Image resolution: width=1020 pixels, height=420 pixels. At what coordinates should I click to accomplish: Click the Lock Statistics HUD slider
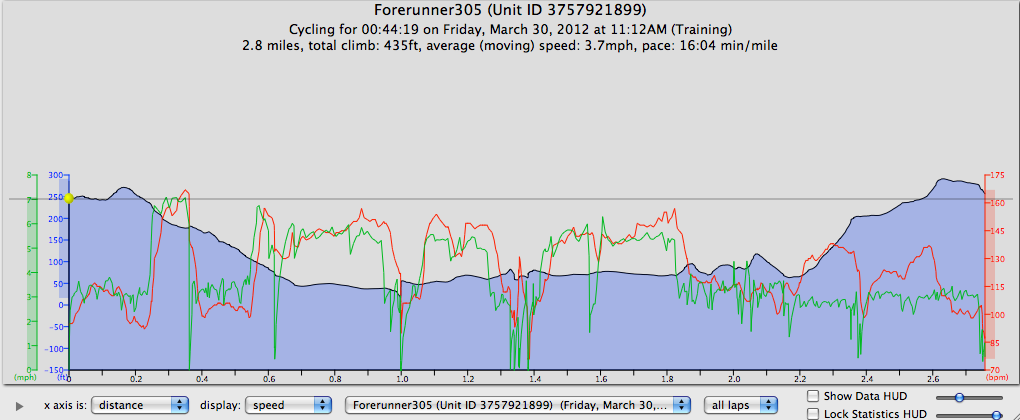969,415
